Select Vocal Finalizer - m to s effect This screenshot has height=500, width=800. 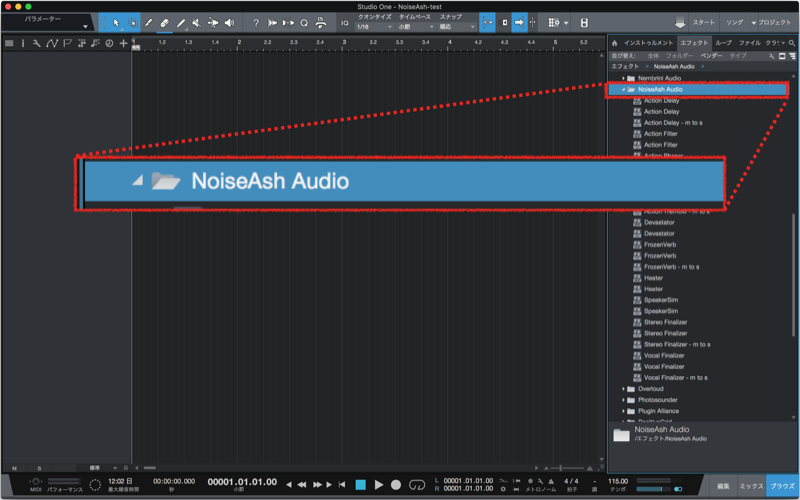tap(675, 378)
